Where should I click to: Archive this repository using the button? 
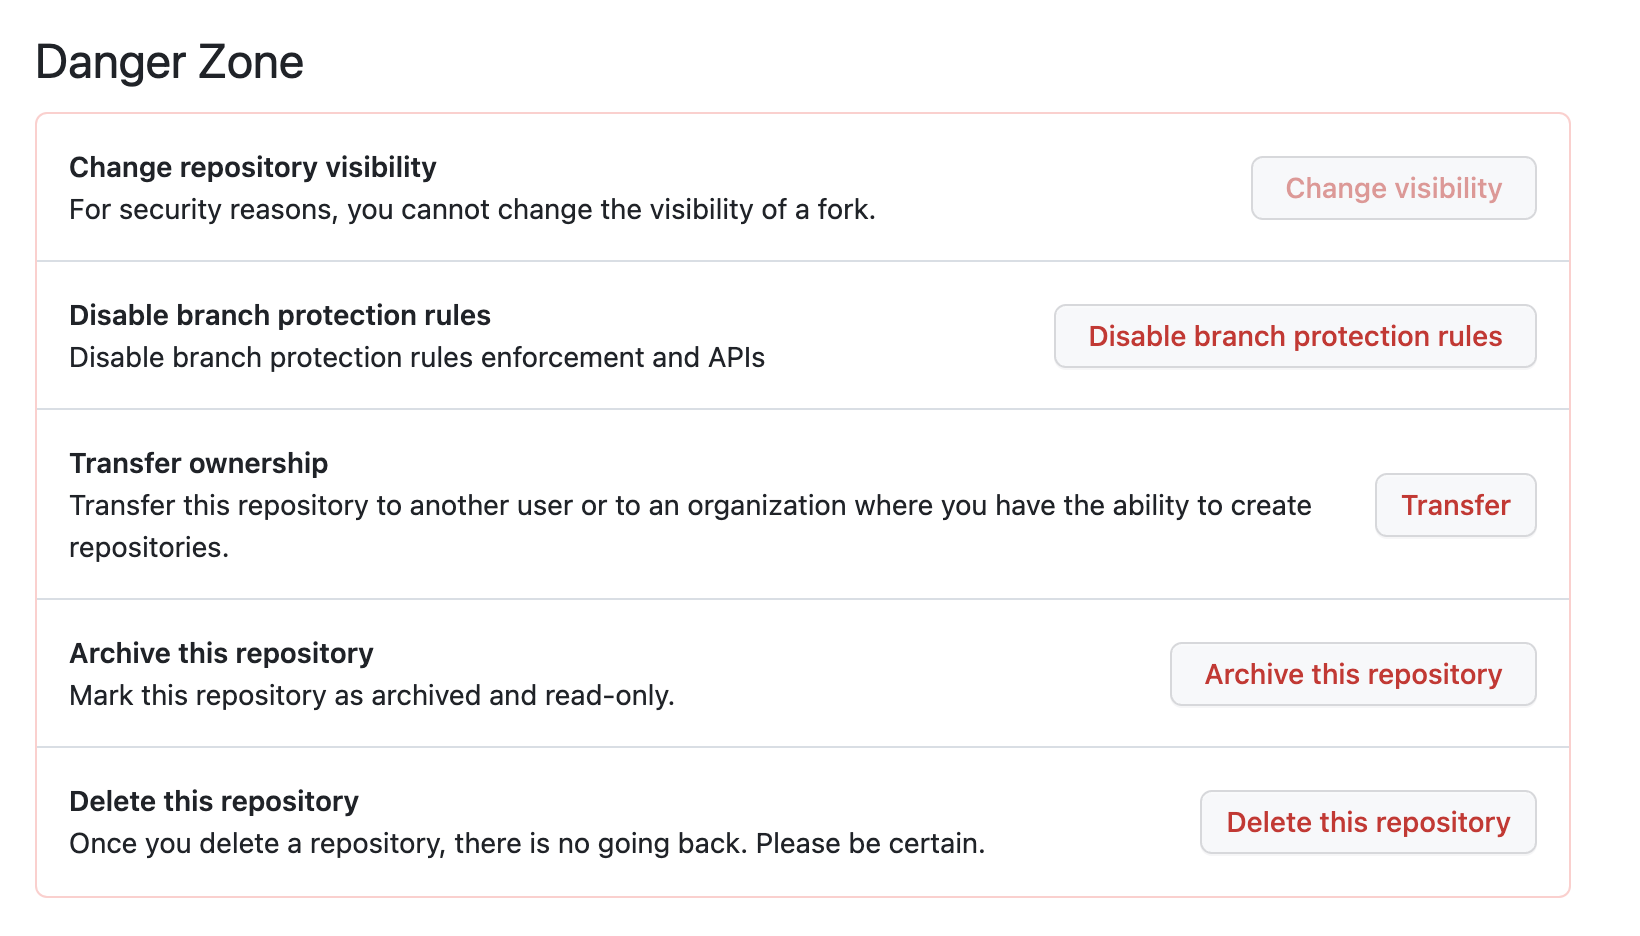click(x=1353, y=674)
